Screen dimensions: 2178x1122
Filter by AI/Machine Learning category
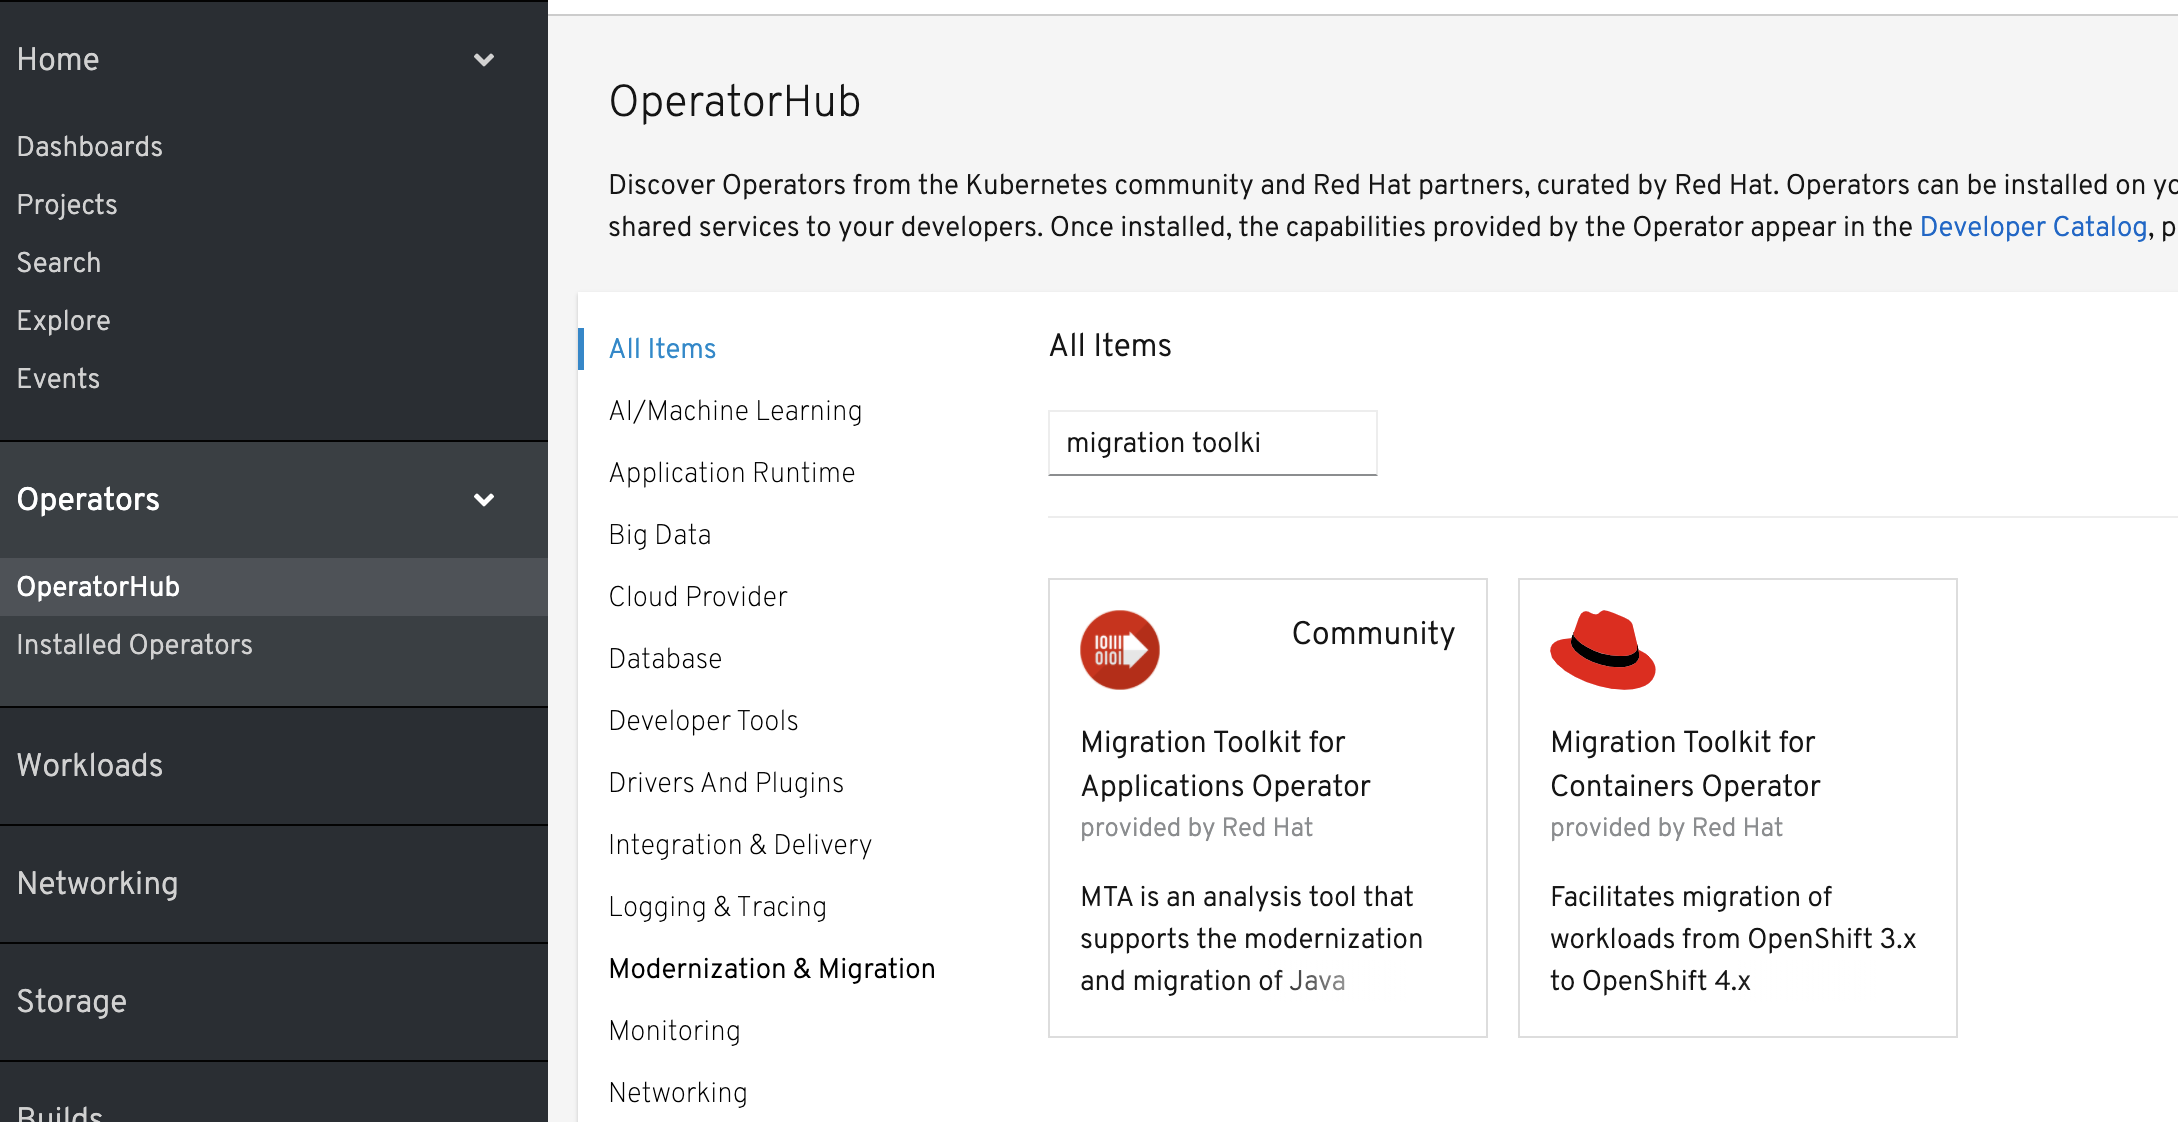735,411
